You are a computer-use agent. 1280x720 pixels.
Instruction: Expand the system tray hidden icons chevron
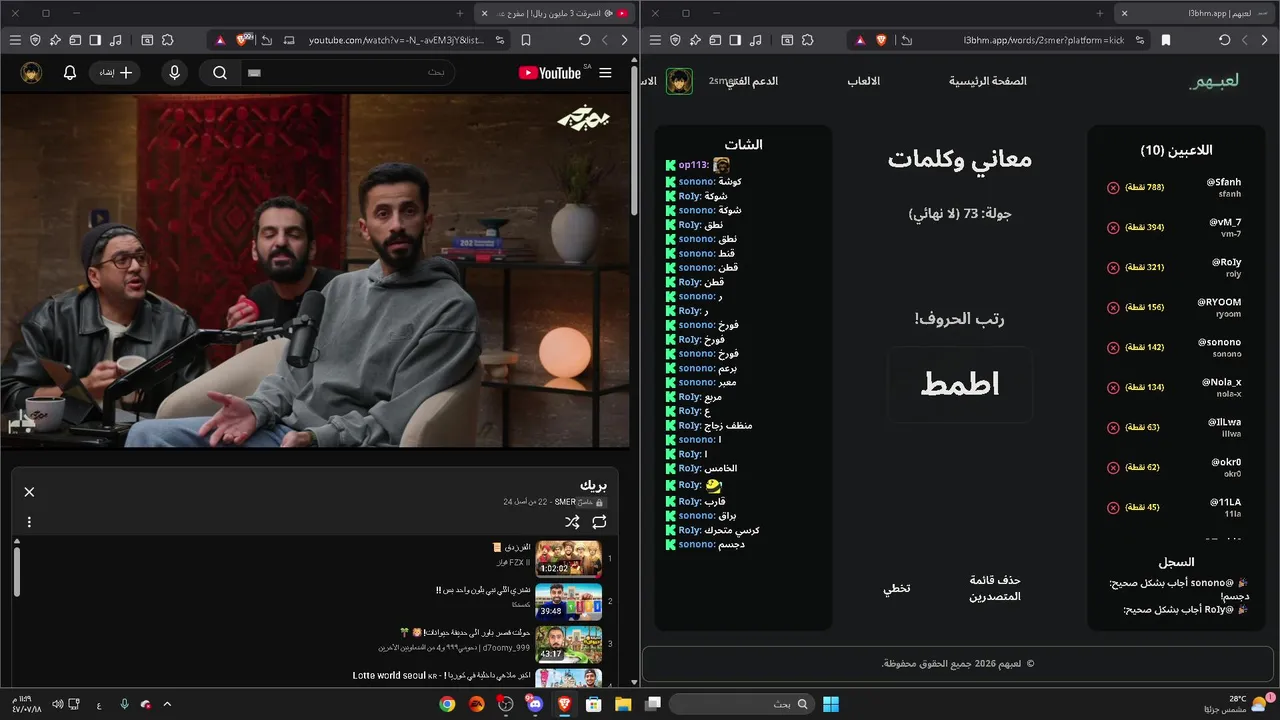point(167,704)
